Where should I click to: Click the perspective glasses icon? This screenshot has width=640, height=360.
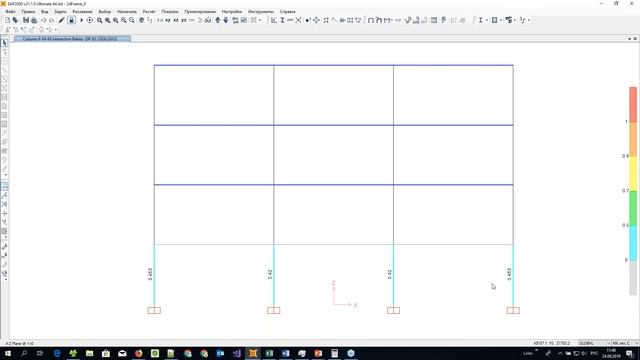pos(208,20)
